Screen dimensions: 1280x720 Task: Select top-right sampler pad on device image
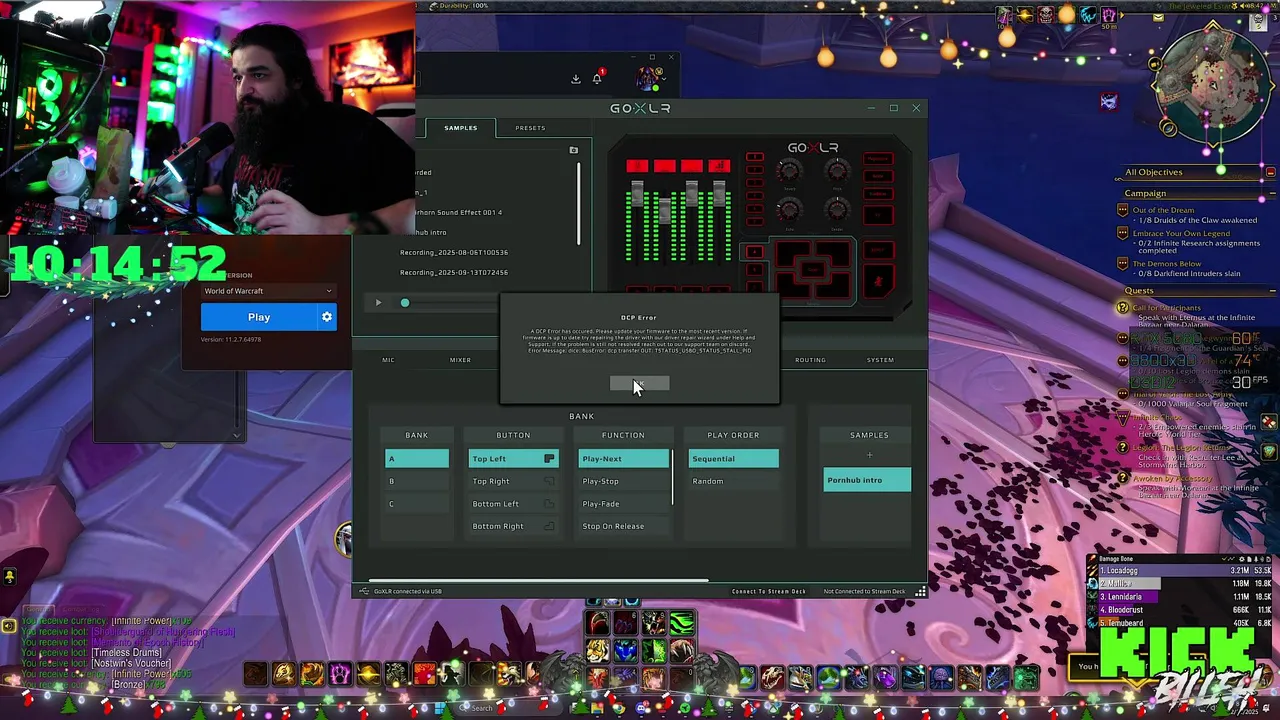click(835, 252)
